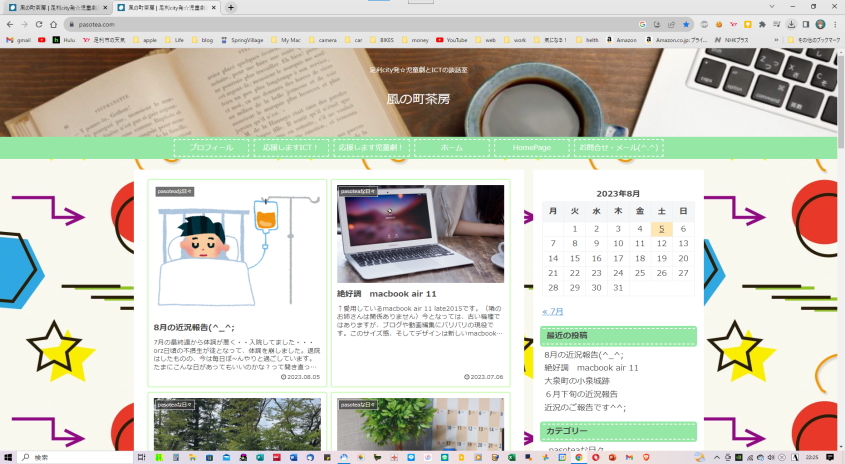Open recent post 大泉町の小泉城跡
Viewport: 845px width, 464px height.
pyautogui.click(x=577, y=381)
